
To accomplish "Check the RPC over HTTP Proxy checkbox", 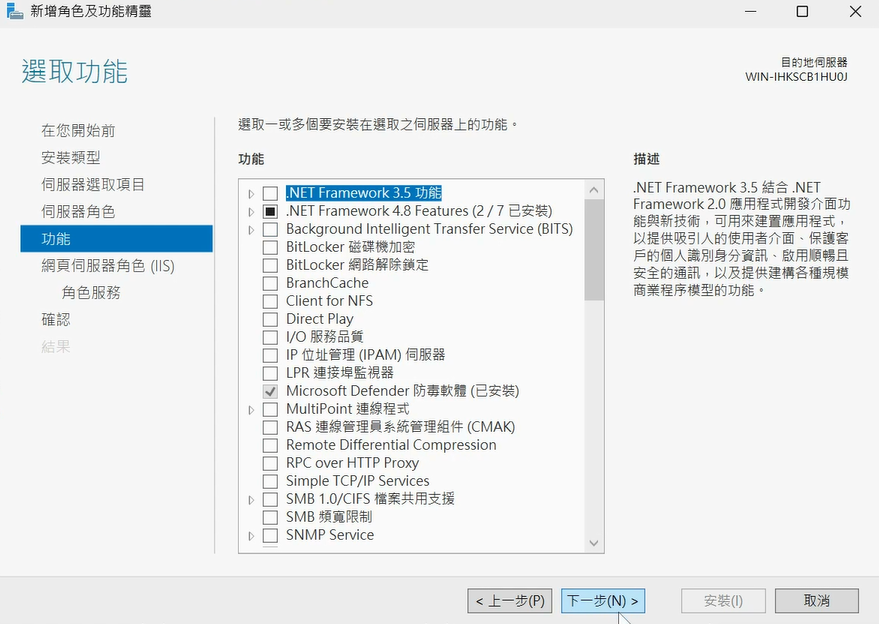I will pos(270,463).
